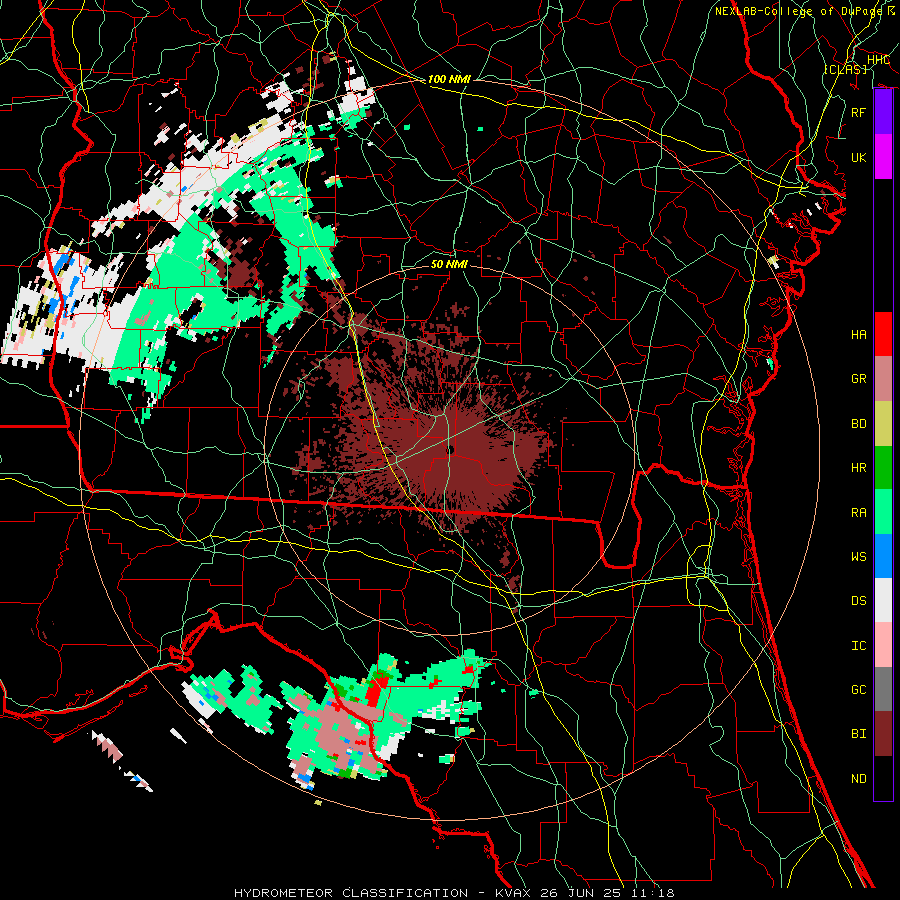
Task: Click the RA rain legend swatch
Action: point(883,512)
